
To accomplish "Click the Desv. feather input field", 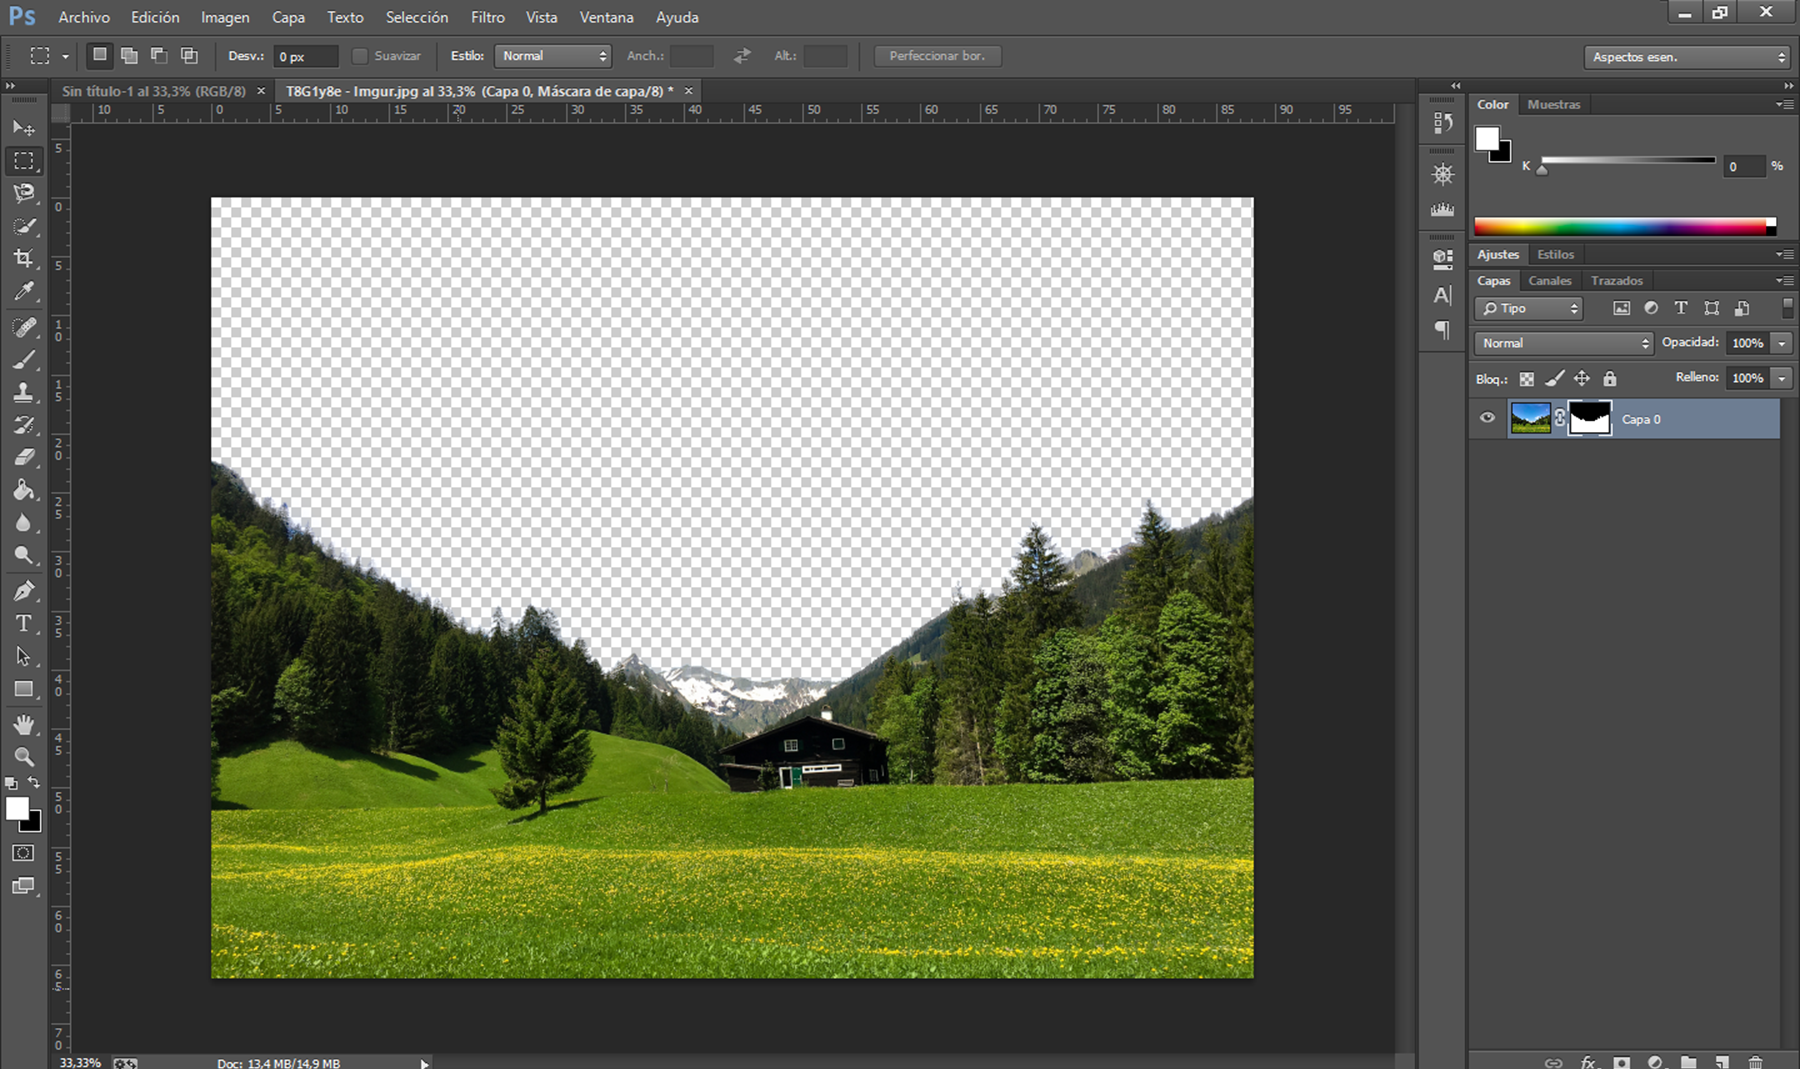I will [306, 57].
